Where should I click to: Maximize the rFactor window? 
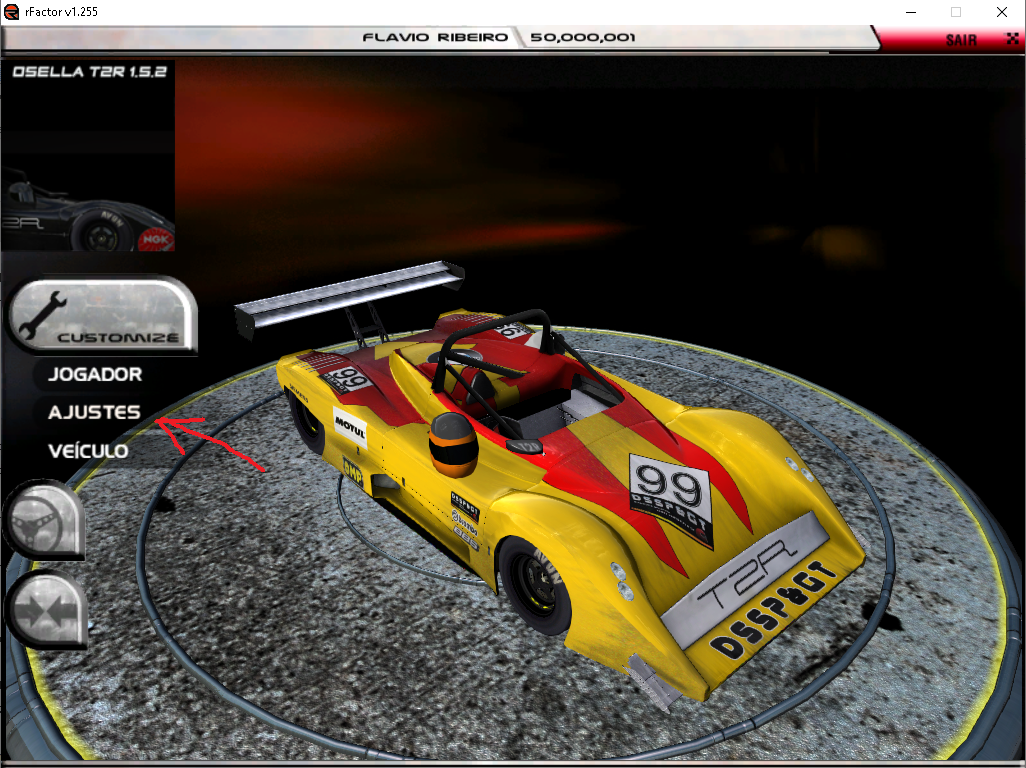pos(956,12)
